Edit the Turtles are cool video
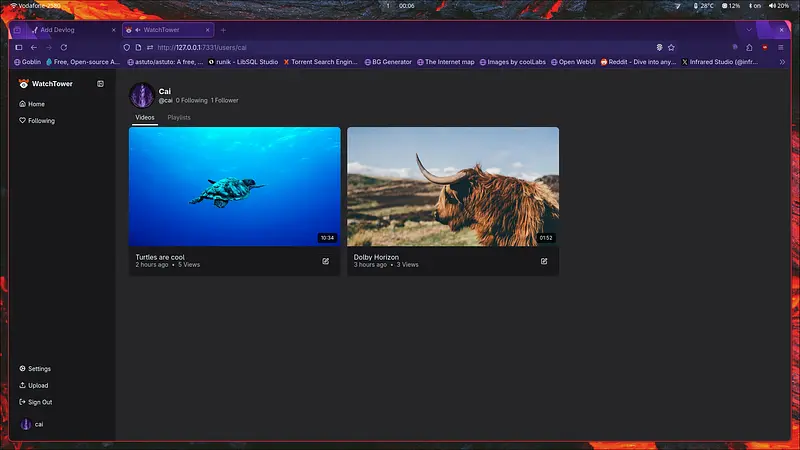 (x=325, y=261)
